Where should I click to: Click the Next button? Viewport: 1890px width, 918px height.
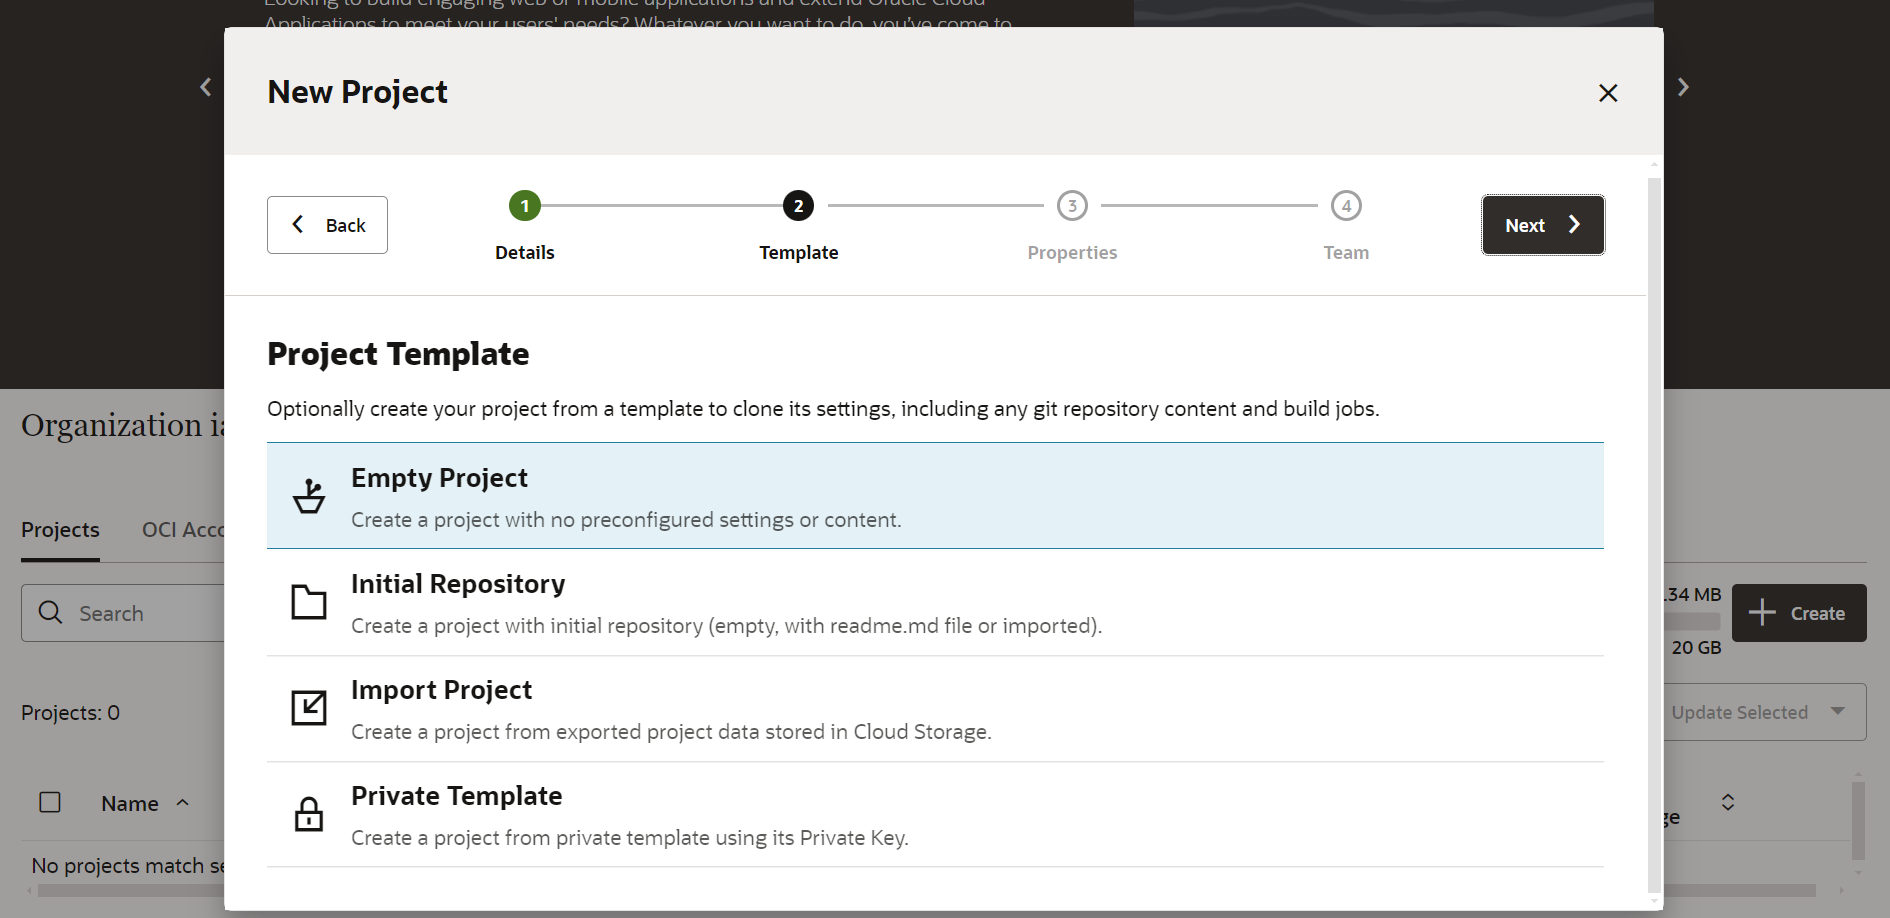(x=1543, y=225)
